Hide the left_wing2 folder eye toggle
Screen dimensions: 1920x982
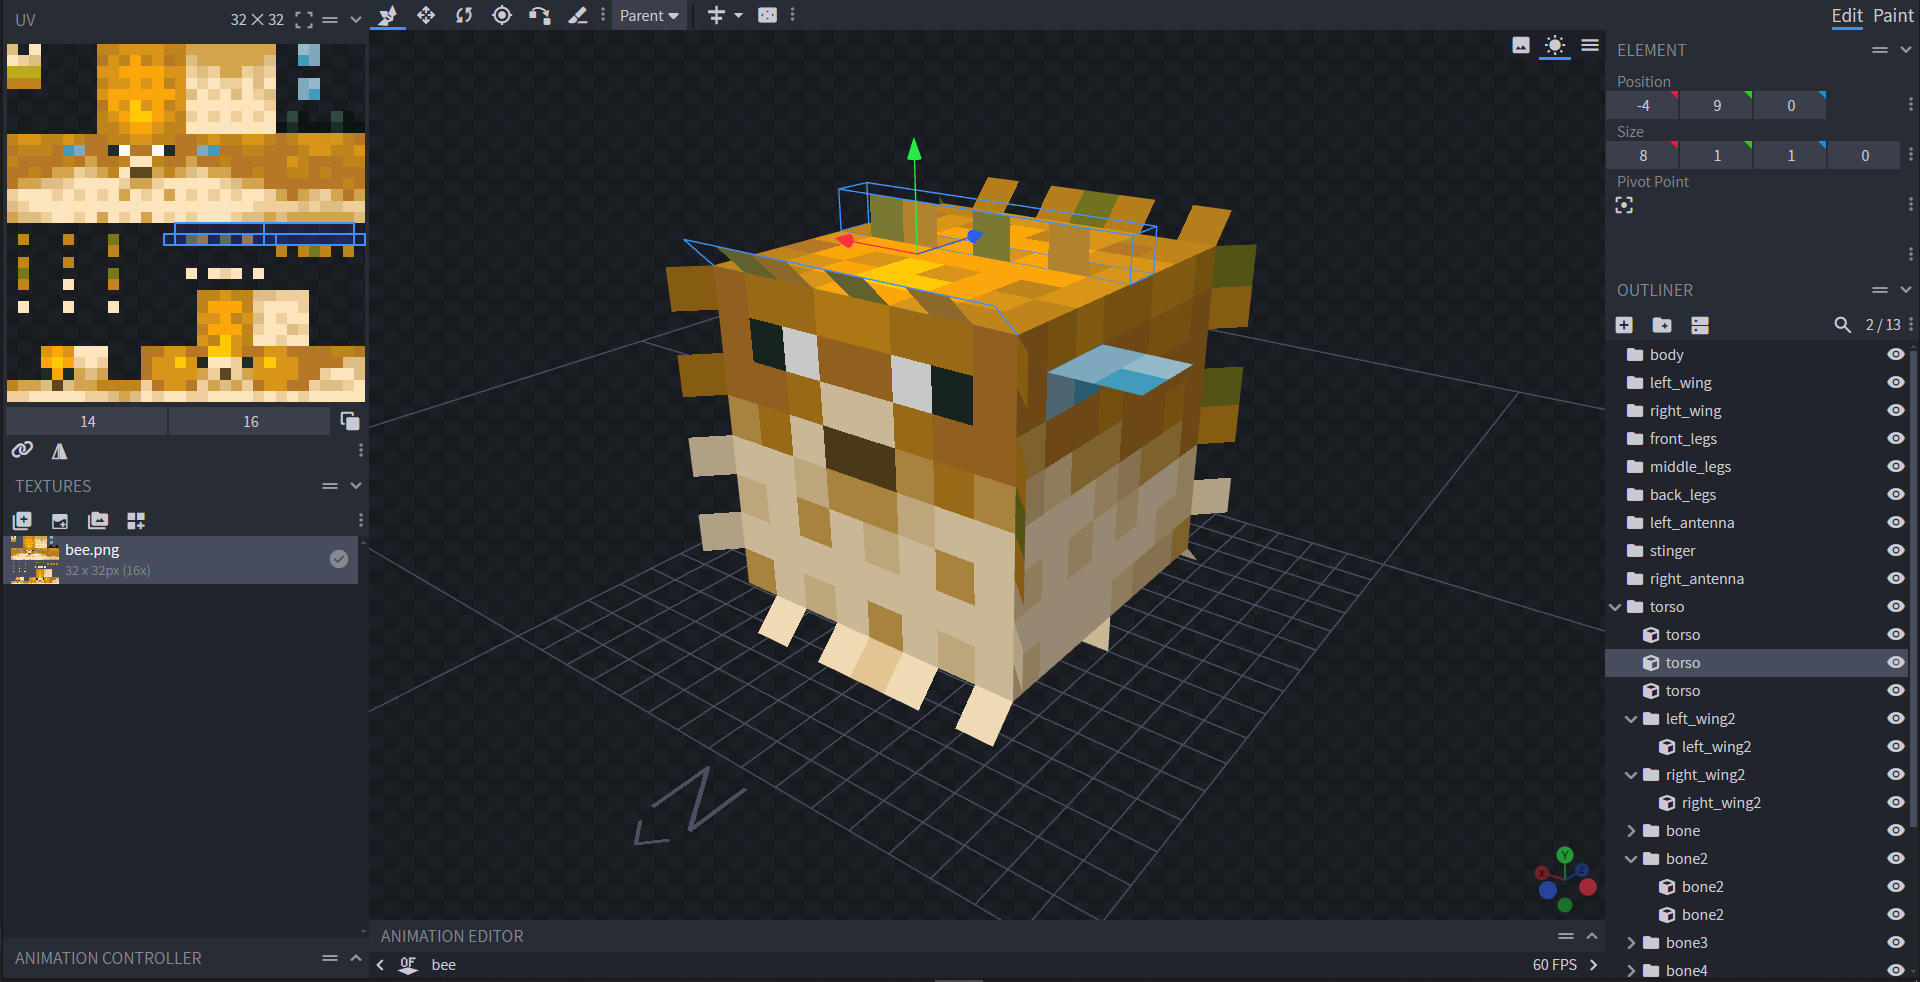(x=1895, y=719)
